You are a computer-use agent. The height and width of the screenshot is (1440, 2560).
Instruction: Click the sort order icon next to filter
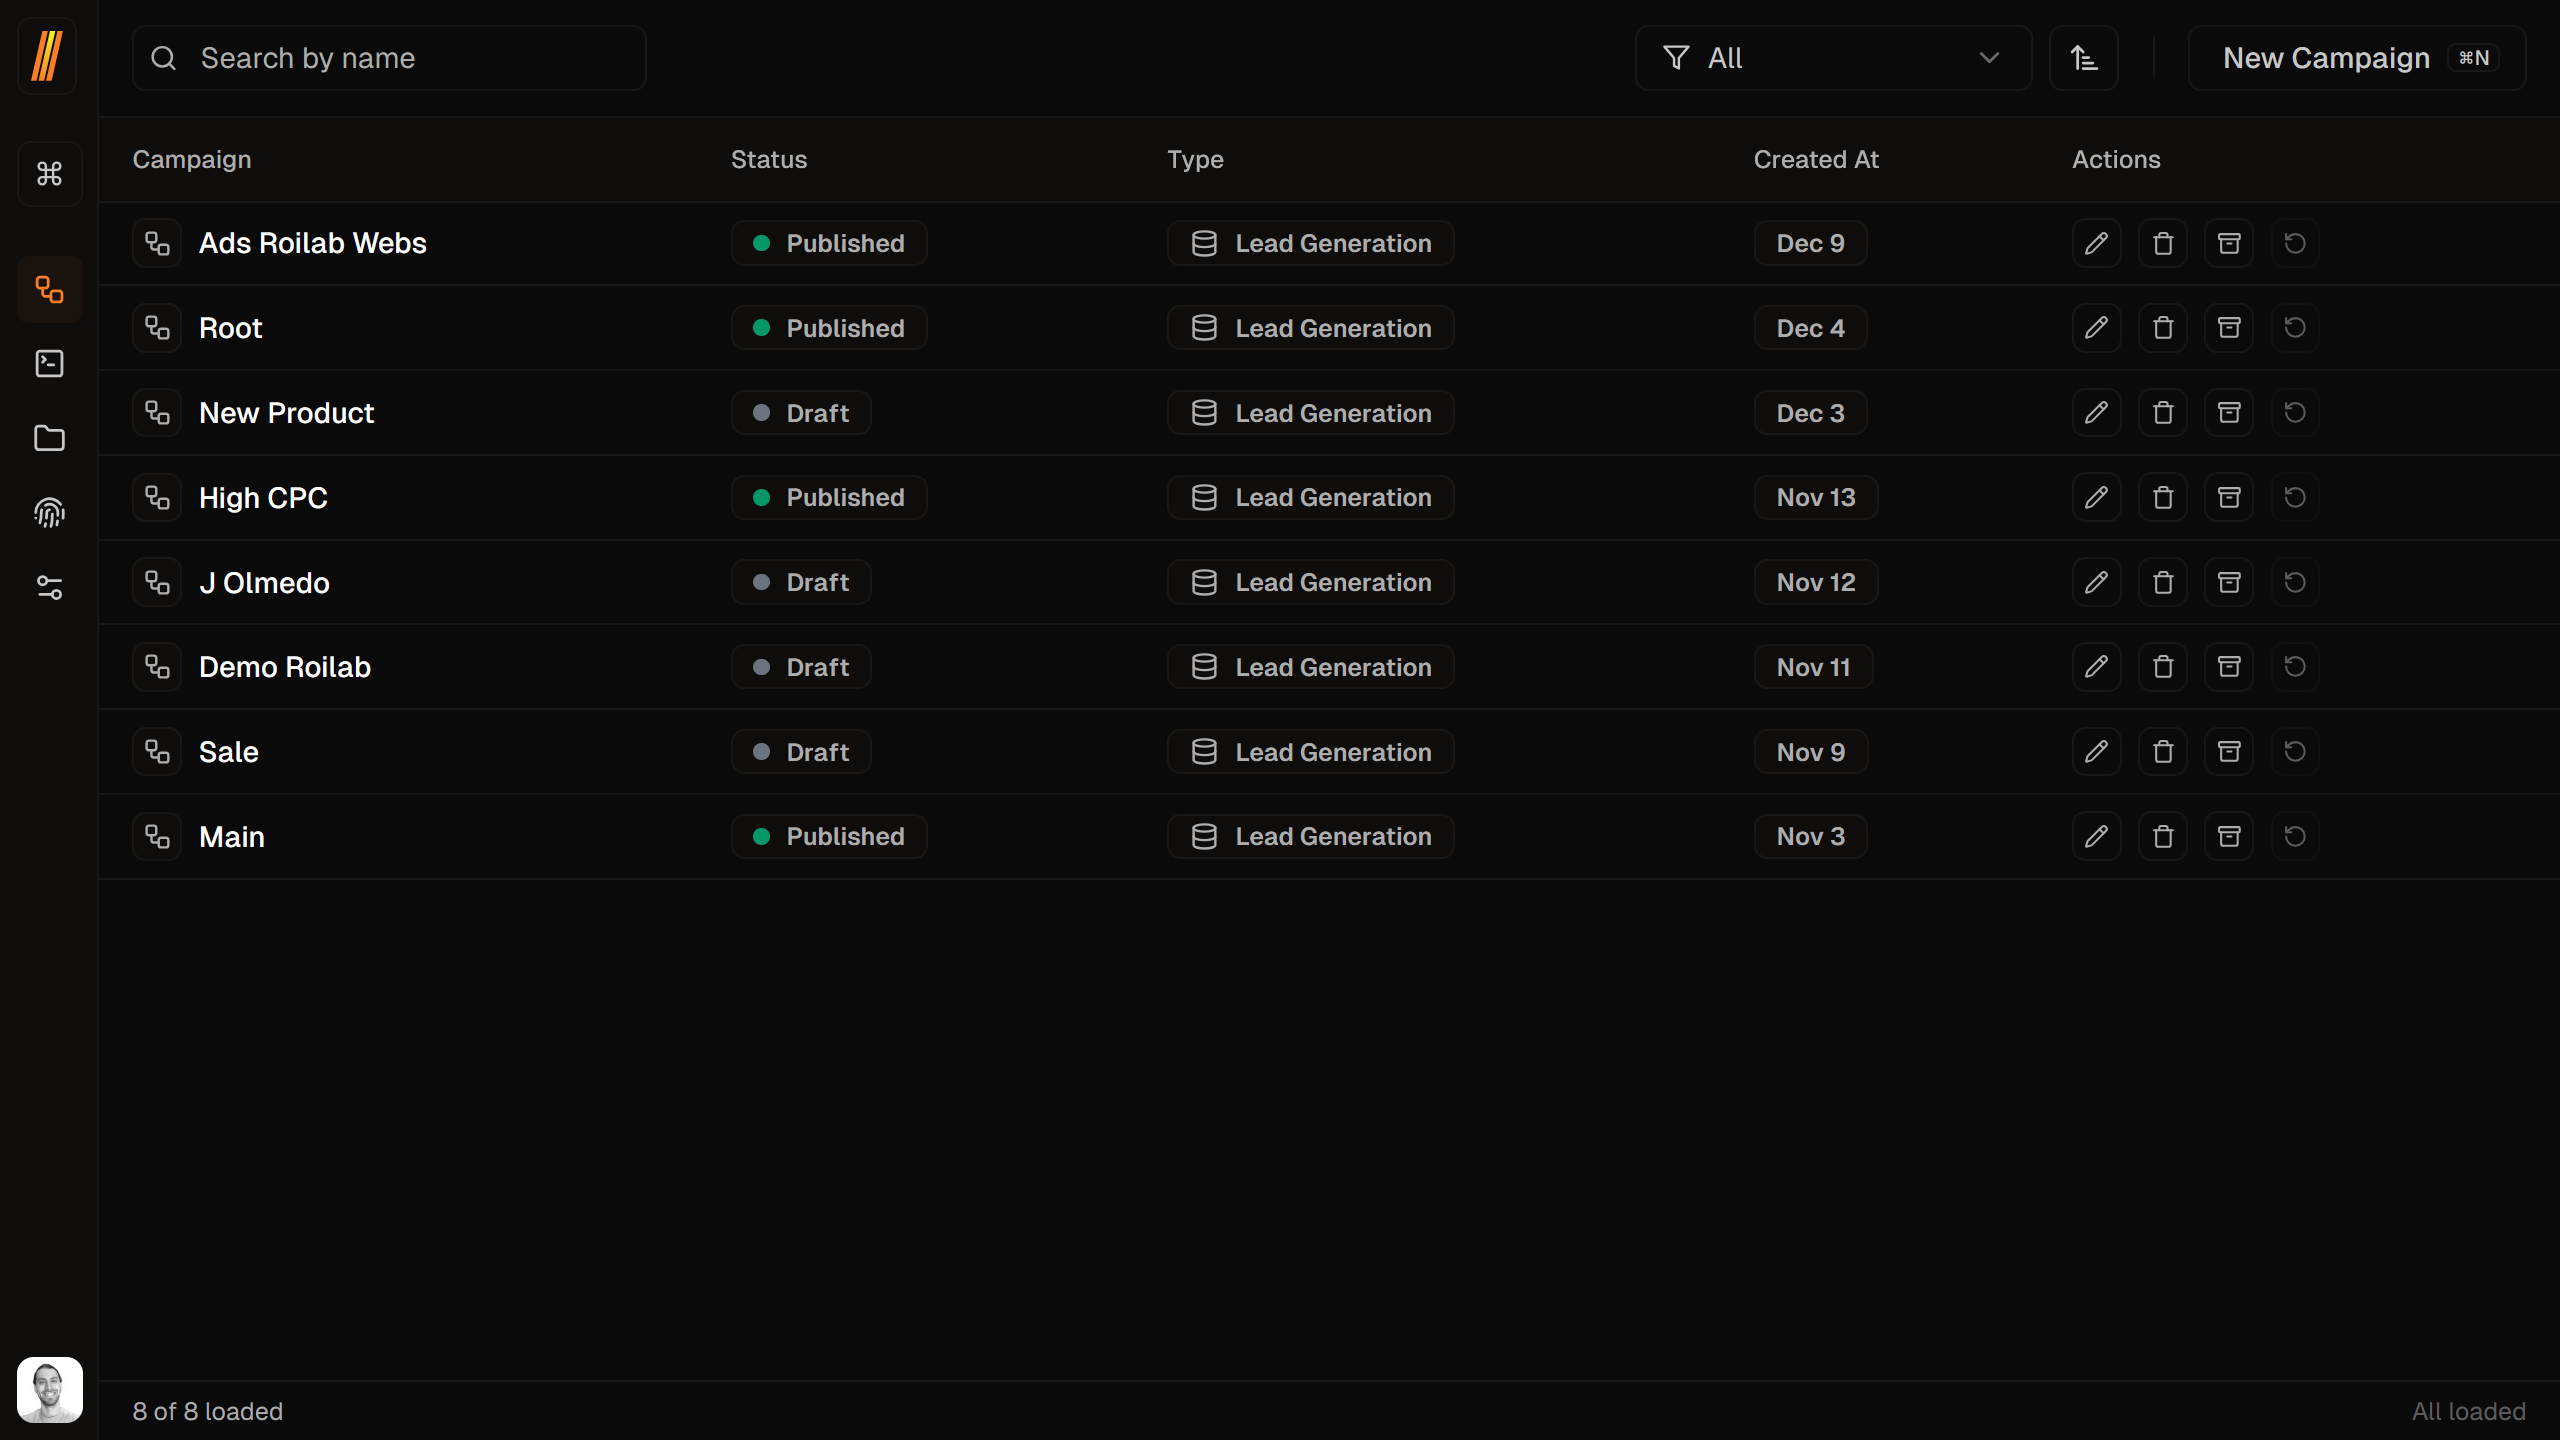(2084, 57)
